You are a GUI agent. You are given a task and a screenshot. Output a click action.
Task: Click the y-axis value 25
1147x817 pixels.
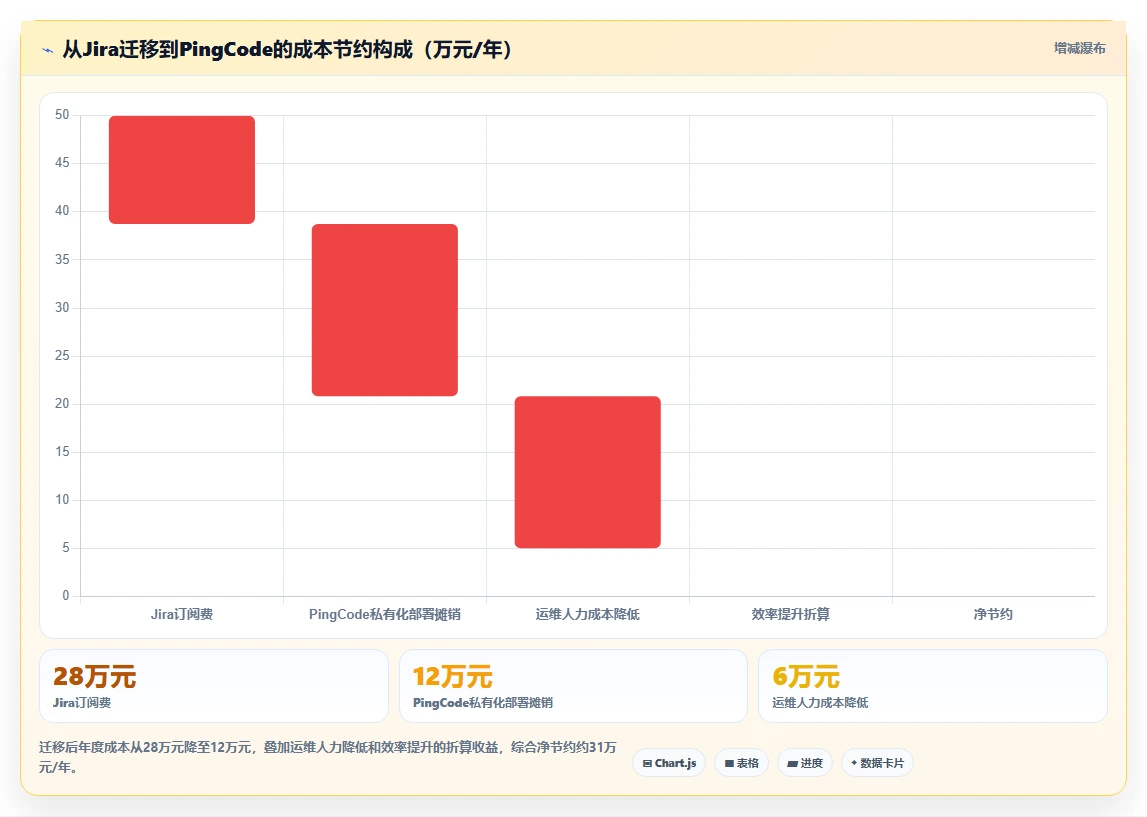62,355
